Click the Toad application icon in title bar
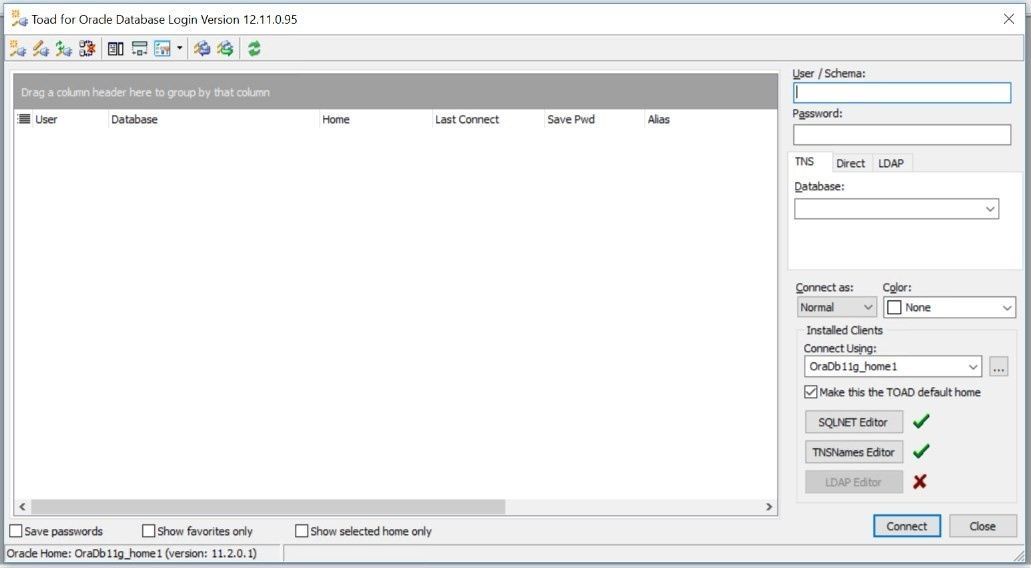This screenshot has height=568, width=1031. 19,19
